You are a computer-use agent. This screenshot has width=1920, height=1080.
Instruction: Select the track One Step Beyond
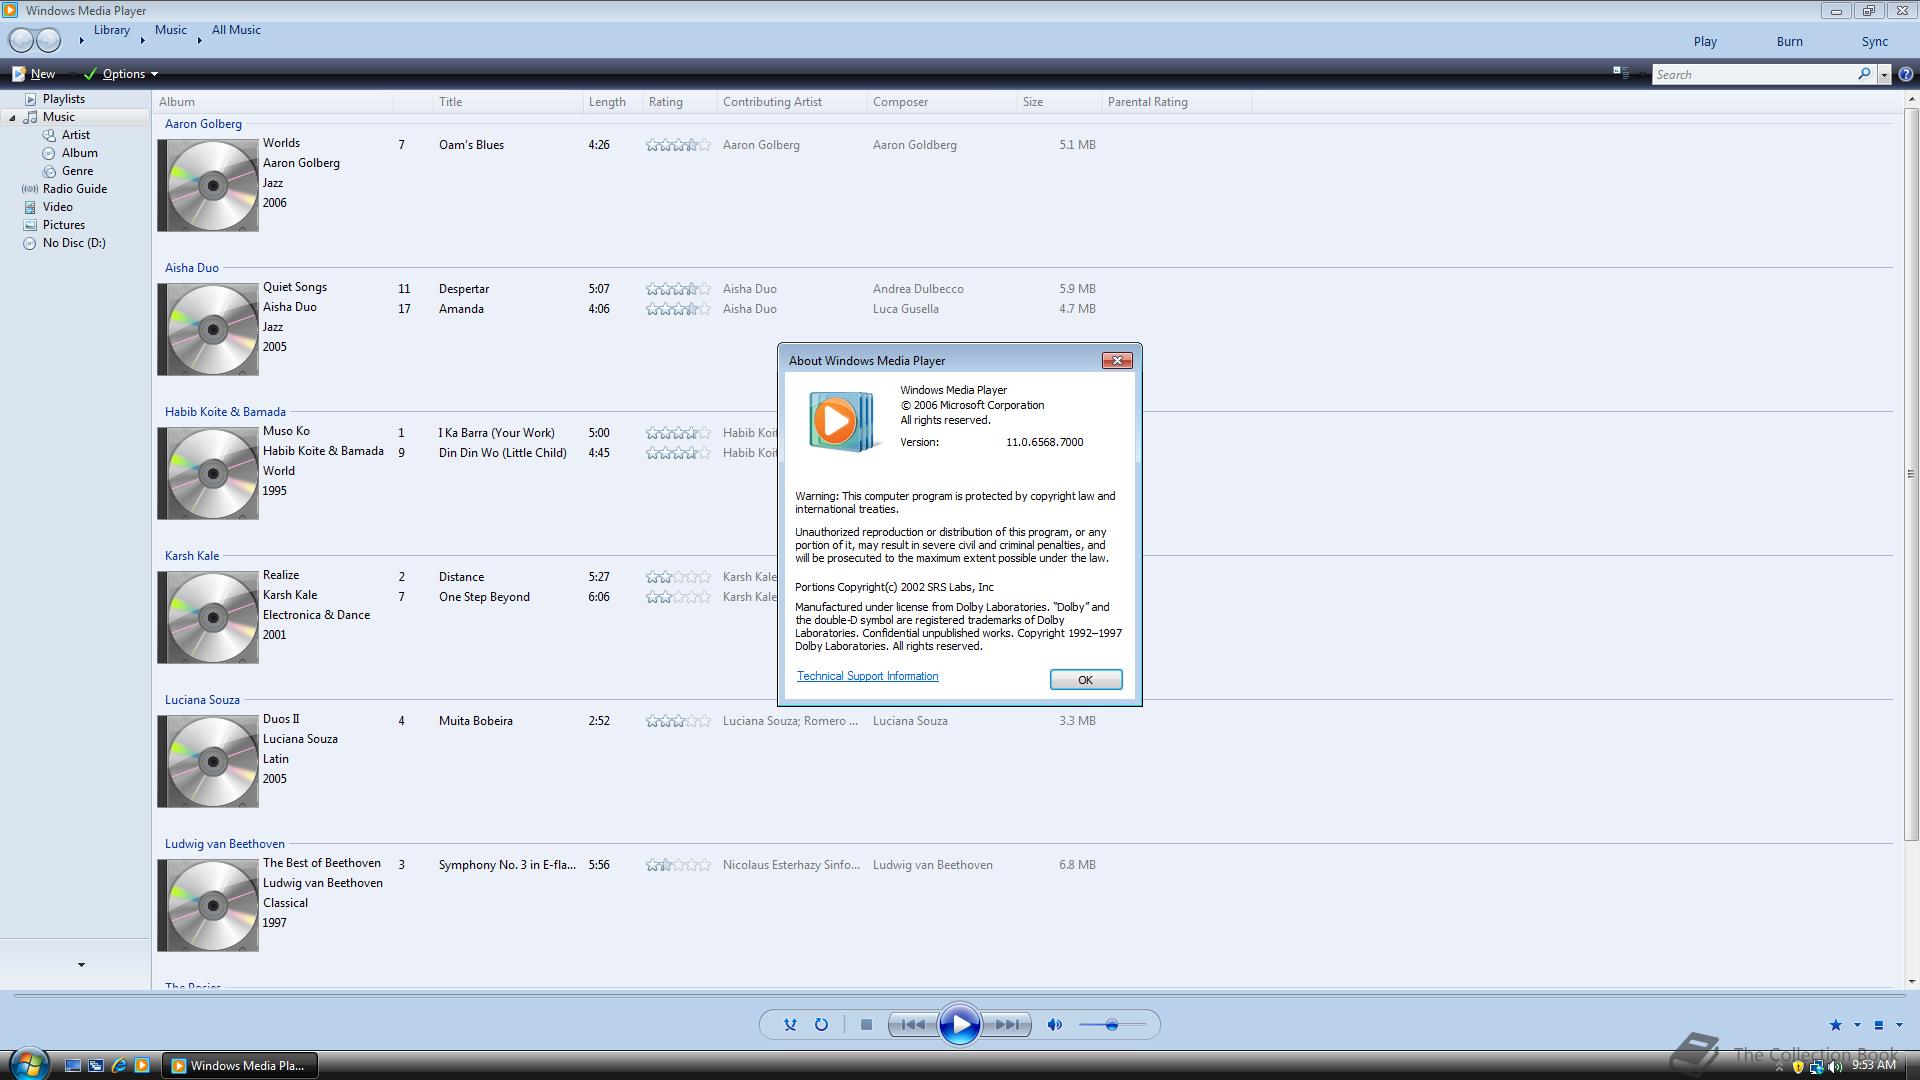tap(484, 597)
